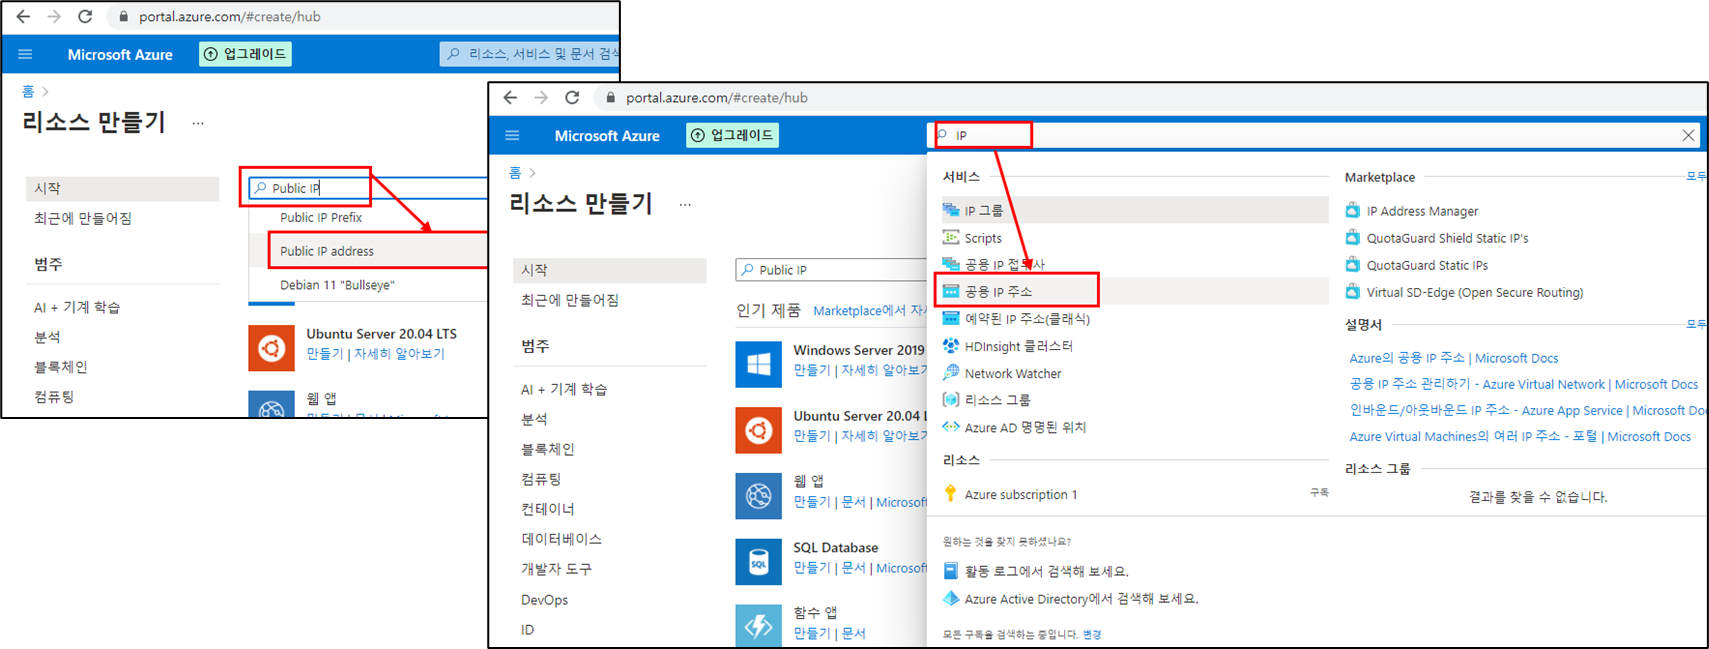Image resolution: width=1709 pixels, height=649 pixels.
Task: Click forward arrow in right browser window
Action: (541, 98)
